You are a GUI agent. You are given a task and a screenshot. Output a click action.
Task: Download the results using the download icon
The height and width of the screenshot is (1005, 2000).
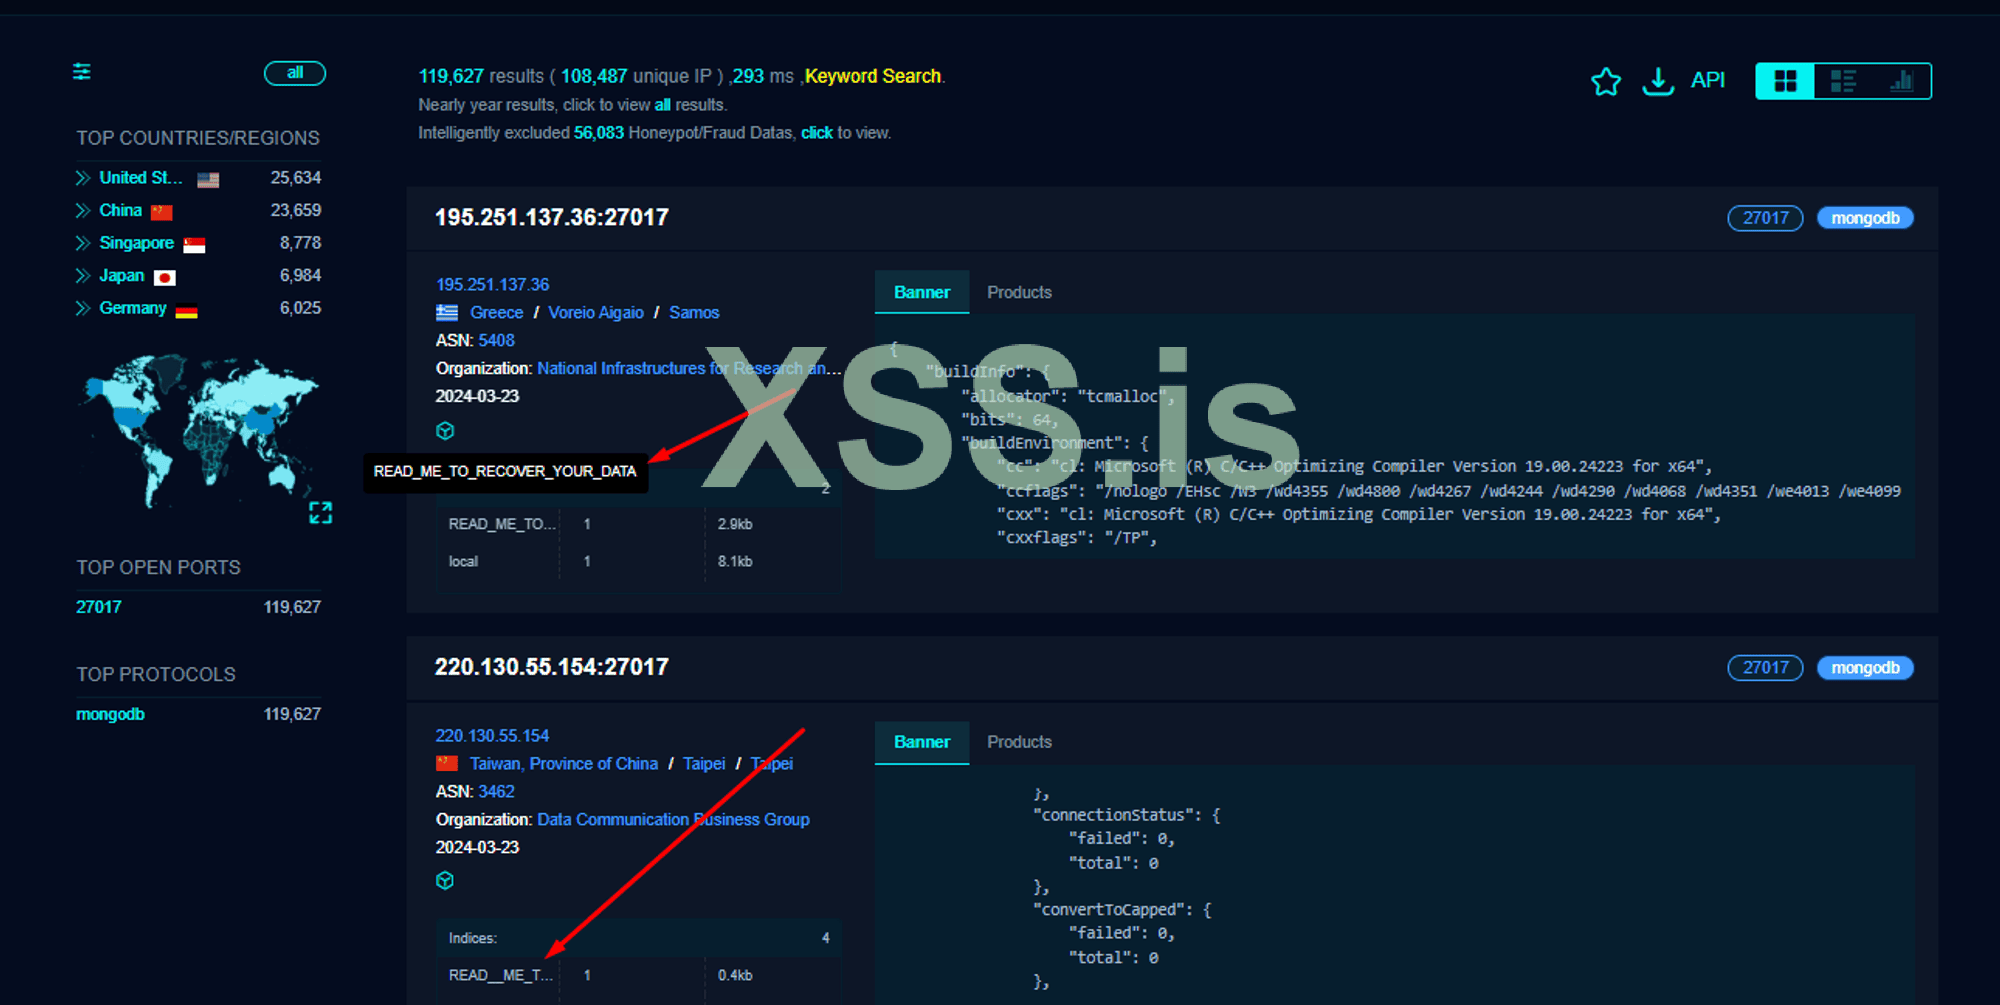[x=1658, y=81]
